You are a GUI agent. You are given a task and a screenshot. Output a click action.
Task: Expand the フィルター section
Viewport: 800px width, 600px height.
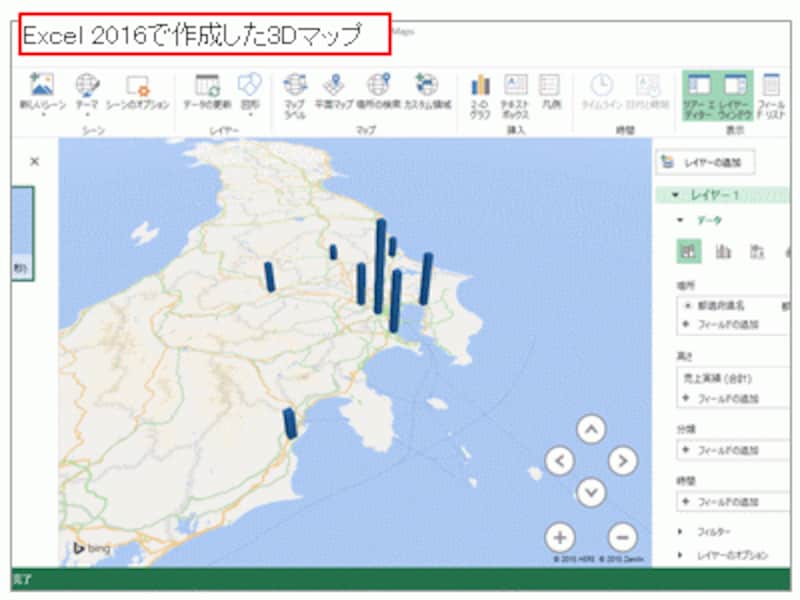click(x=680, y=532)
